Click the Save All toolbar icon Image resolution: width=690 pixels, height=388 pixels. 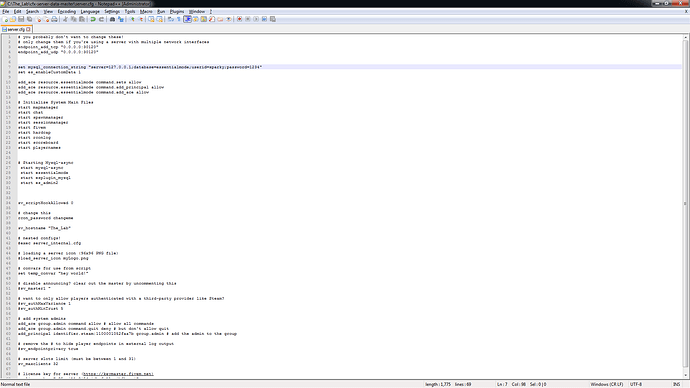[29, 19]
